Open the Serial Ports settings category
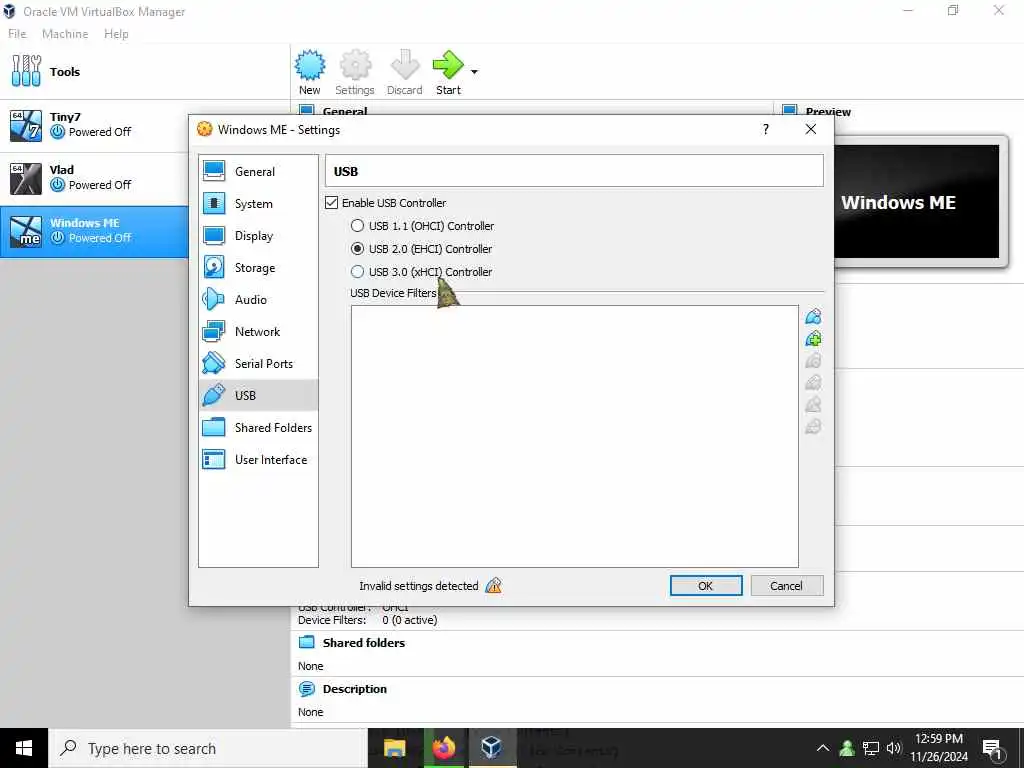 point(258,363)
